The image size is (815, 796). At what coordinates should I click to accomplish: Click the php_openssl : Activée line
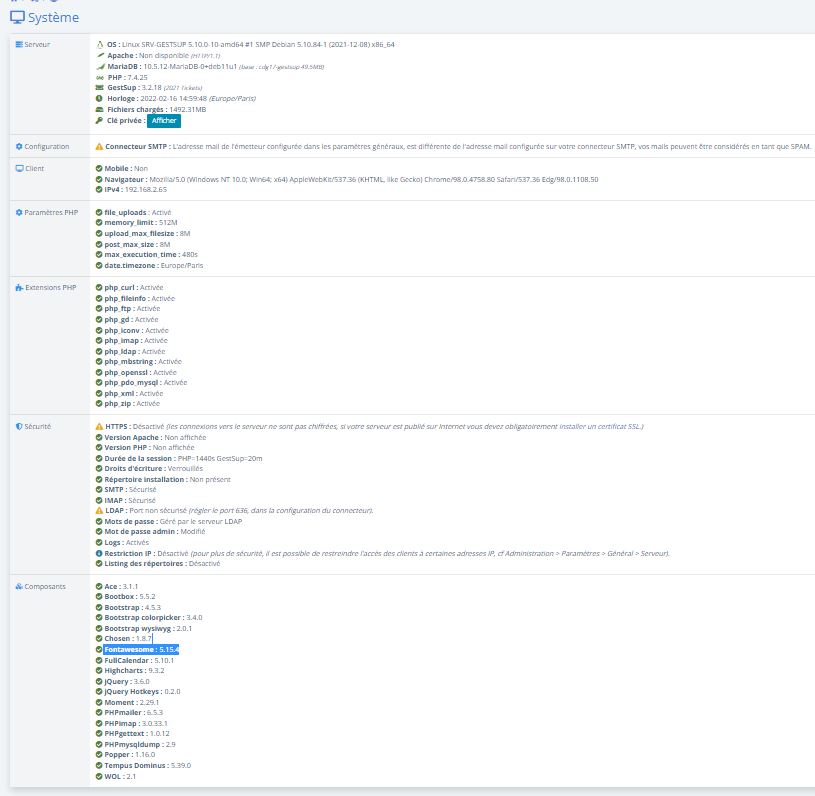click(x=140, y=372)
